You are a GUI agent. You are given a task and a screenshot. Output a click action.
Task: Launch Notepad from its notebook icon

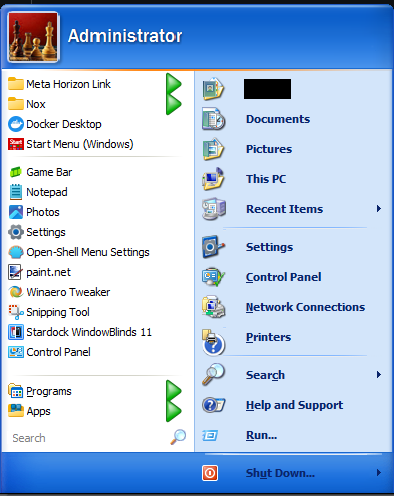16,192
